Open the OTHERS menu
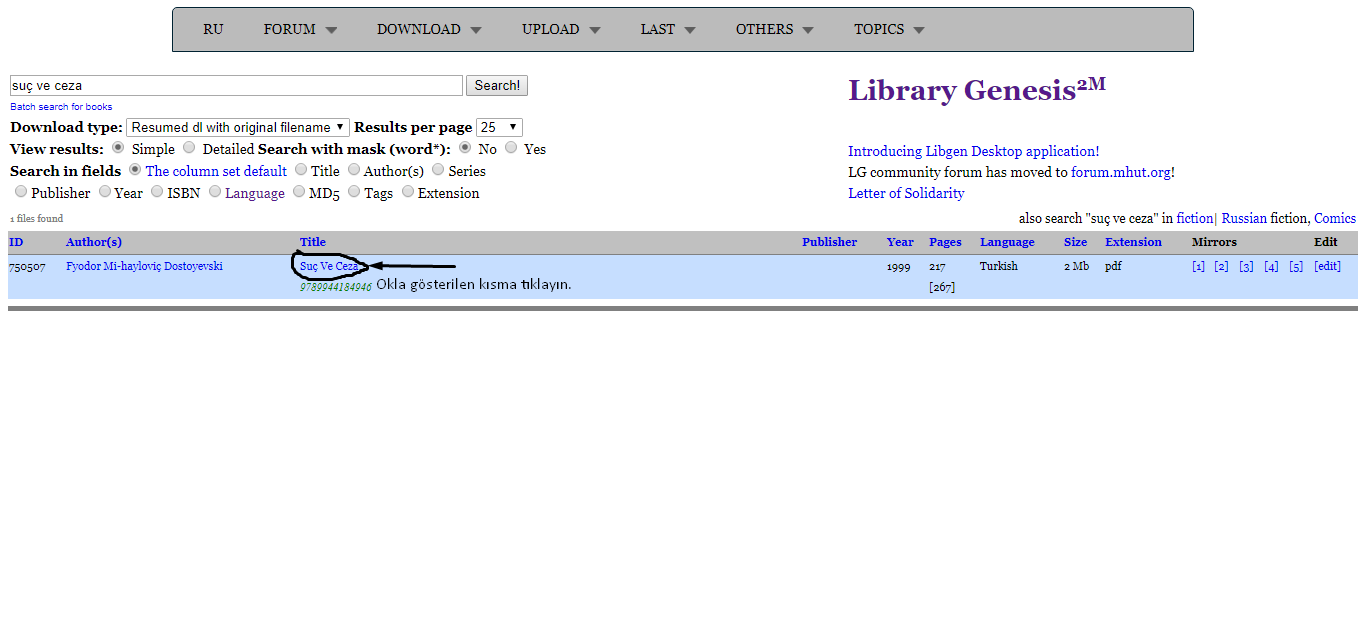1365x622 pixels. (774, 29)
